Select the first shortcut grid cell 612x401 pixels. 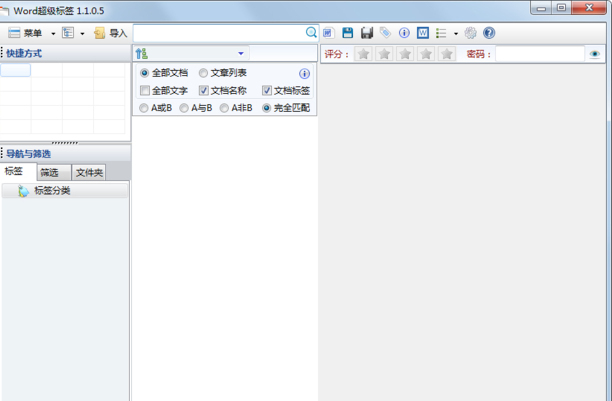tap(15, 70)
